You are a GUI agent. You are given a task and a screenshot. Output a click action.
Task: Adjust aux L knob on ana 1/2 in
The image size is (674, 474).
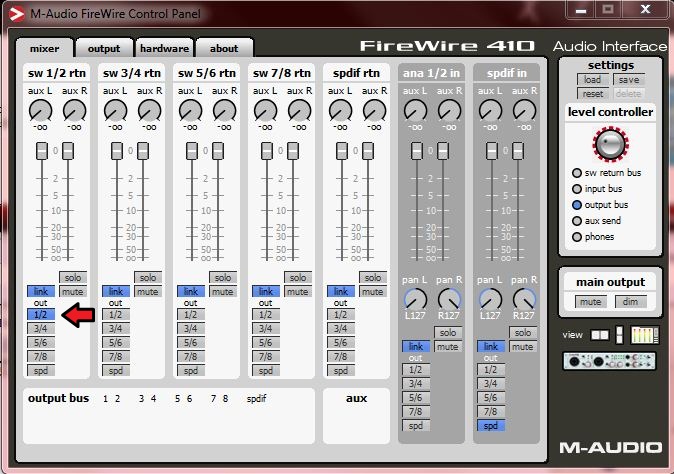point(415,110)
